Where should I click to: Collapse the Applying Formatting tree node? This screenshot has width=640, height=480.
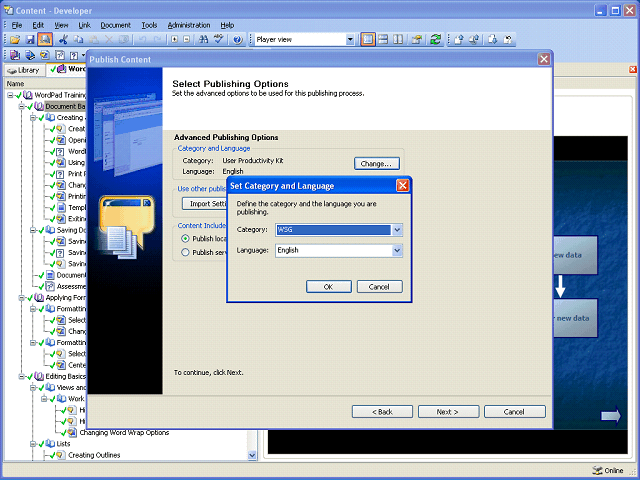click(22, 298)
